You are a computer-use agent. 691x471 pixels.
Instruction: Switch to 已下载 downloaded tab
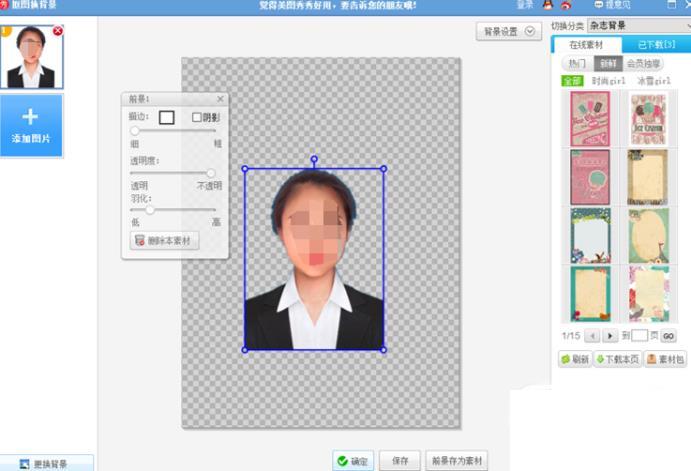tap(656, 45)
